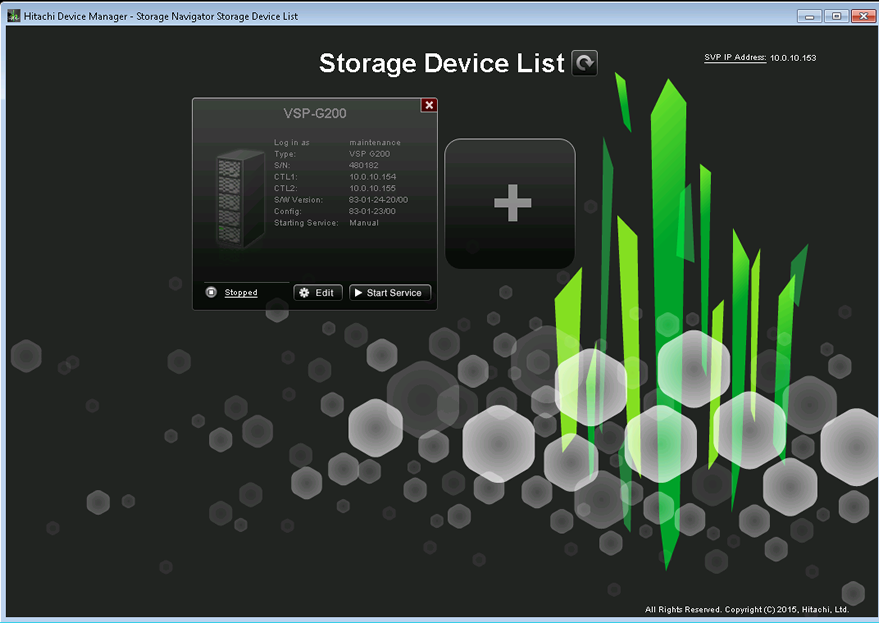Open the Edit settings for VSP-G200

coord(318,292)
